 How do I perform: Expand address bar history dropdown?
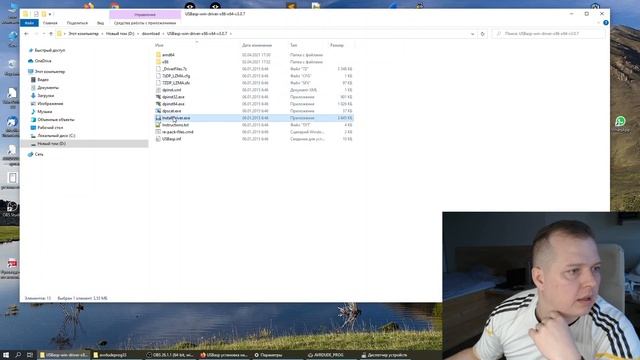click(472, 34)
